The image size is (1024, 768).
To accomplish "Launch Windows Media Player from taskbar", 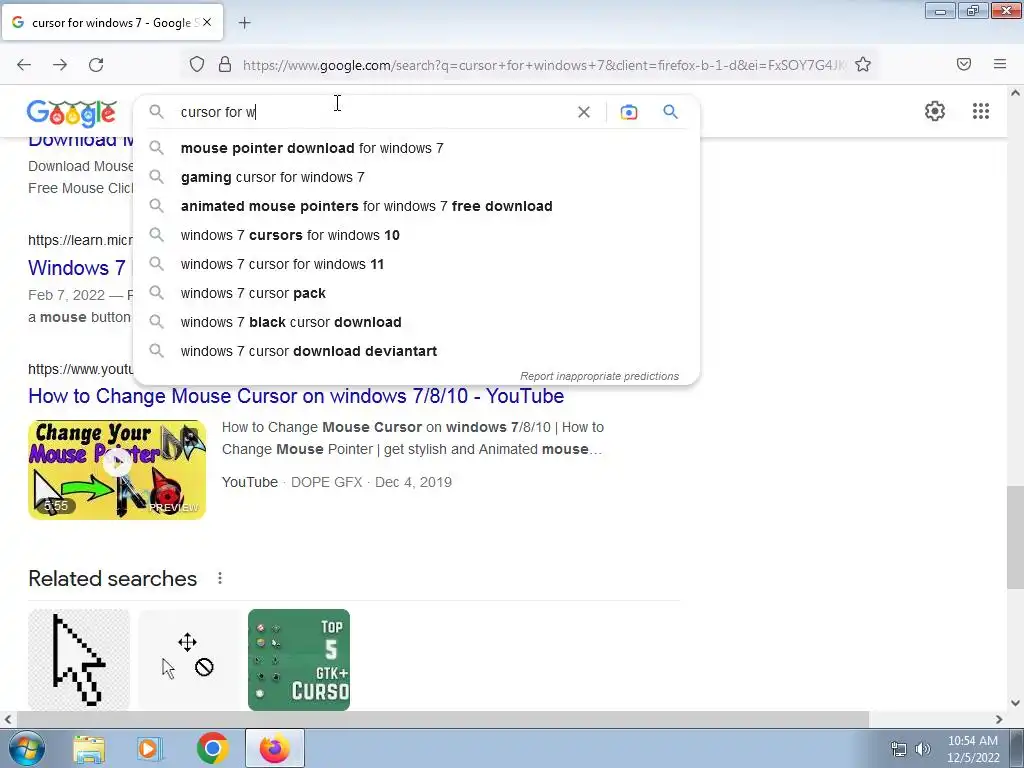I will coord(149,749).
